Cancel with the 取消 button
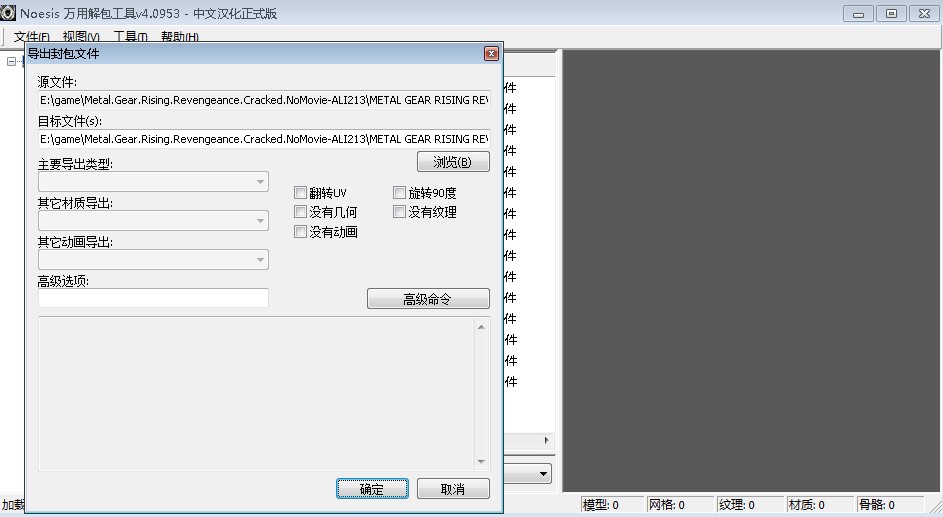Screen dimensions: 943x517 coord(453,489)
